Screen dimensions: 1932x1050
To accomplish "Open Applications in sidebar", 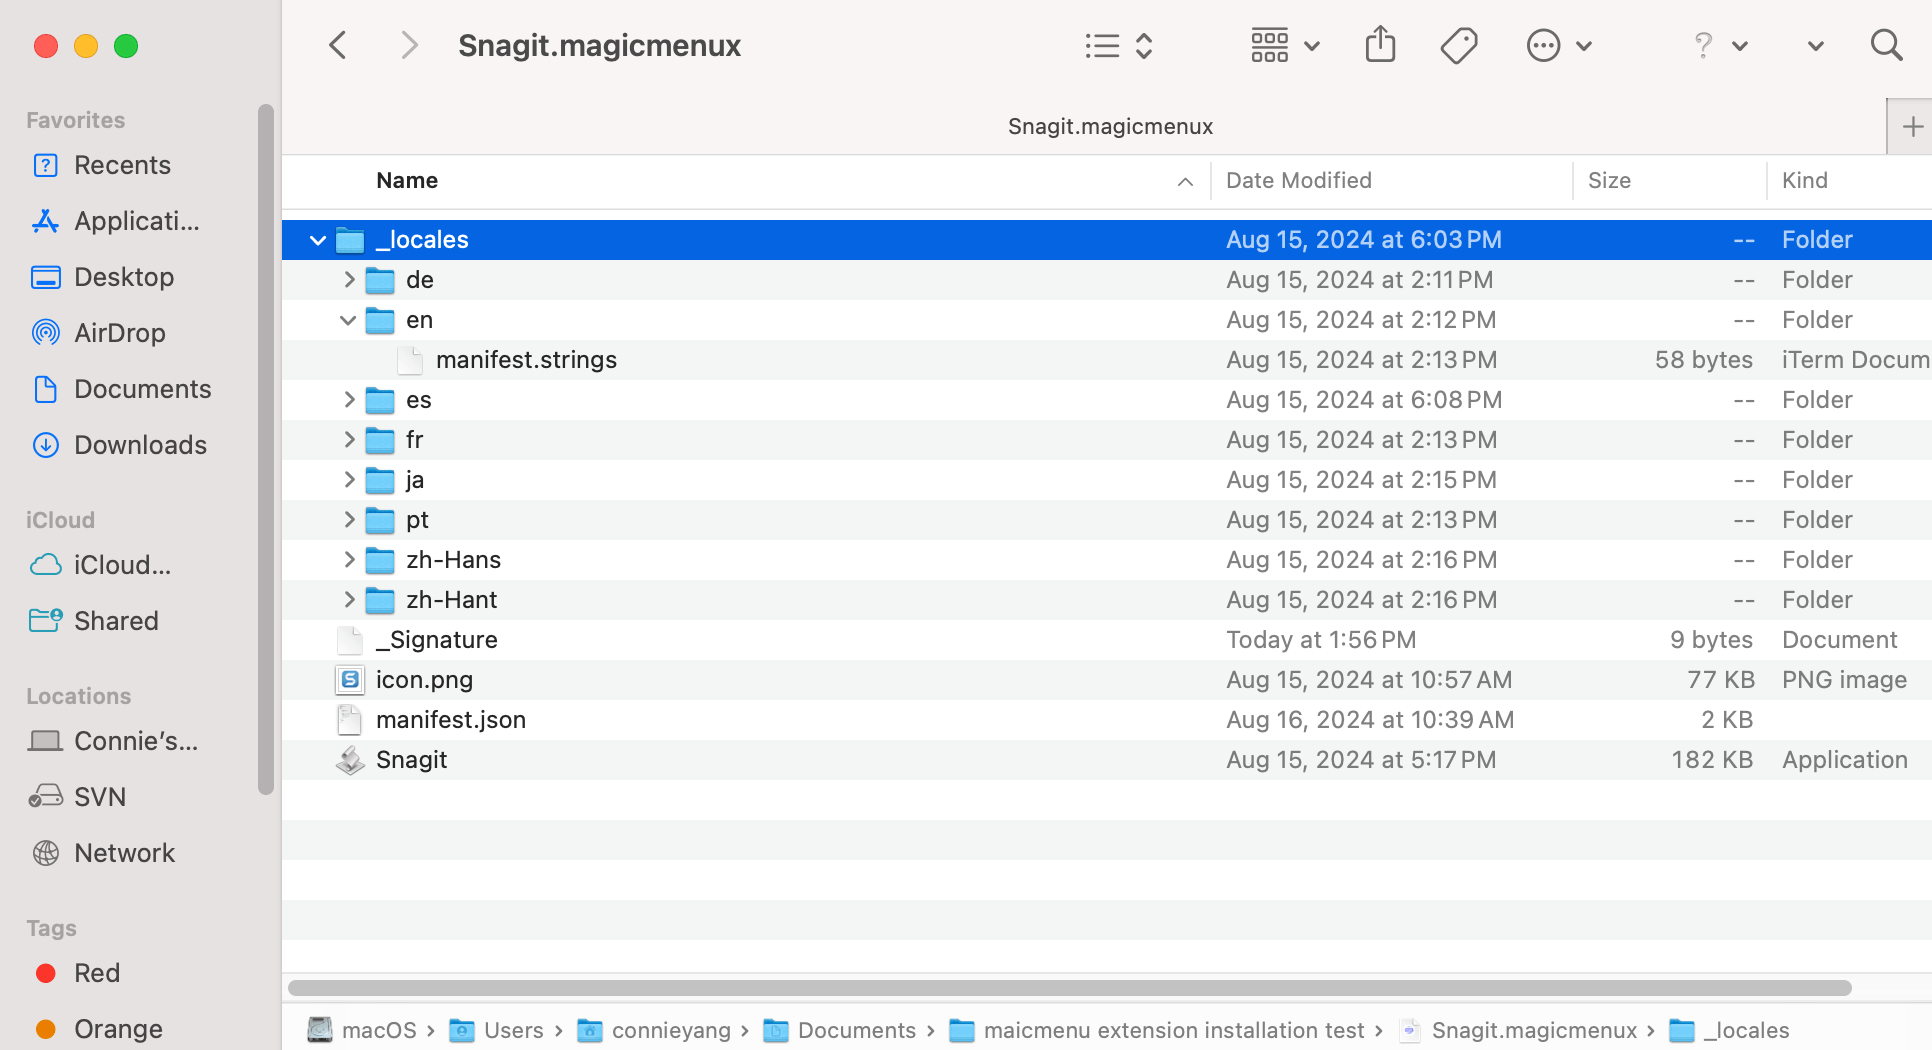I will 137,221.
